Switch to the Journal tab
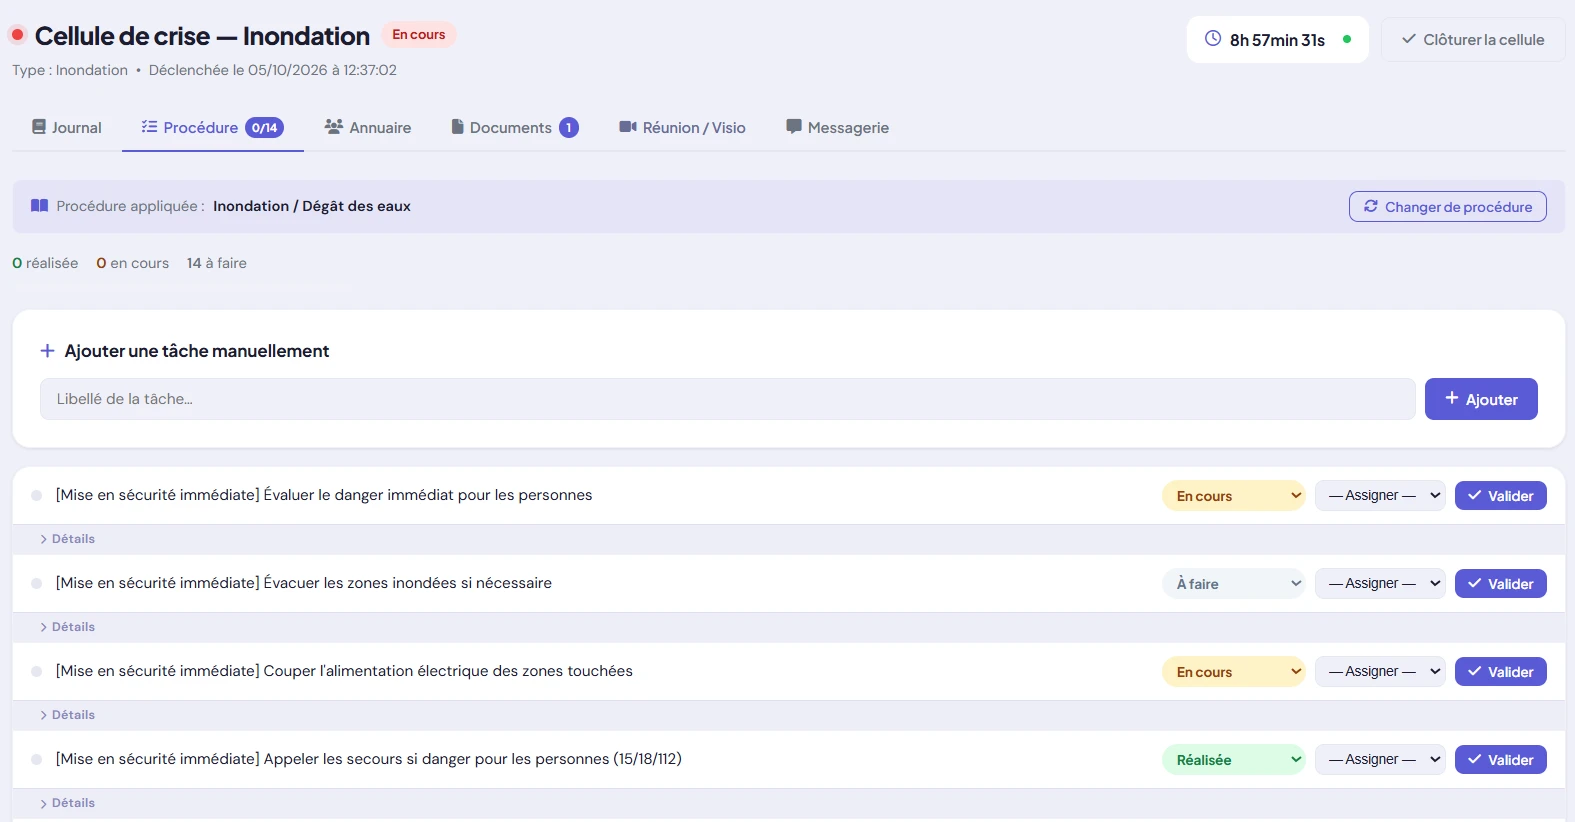The width and height of the screenshot is (1575, 822). [x=67, y=128]
